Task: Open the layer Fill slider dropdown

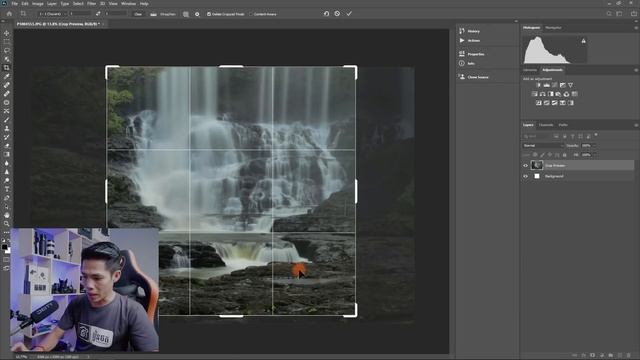Action: click(x=594, y=155)
